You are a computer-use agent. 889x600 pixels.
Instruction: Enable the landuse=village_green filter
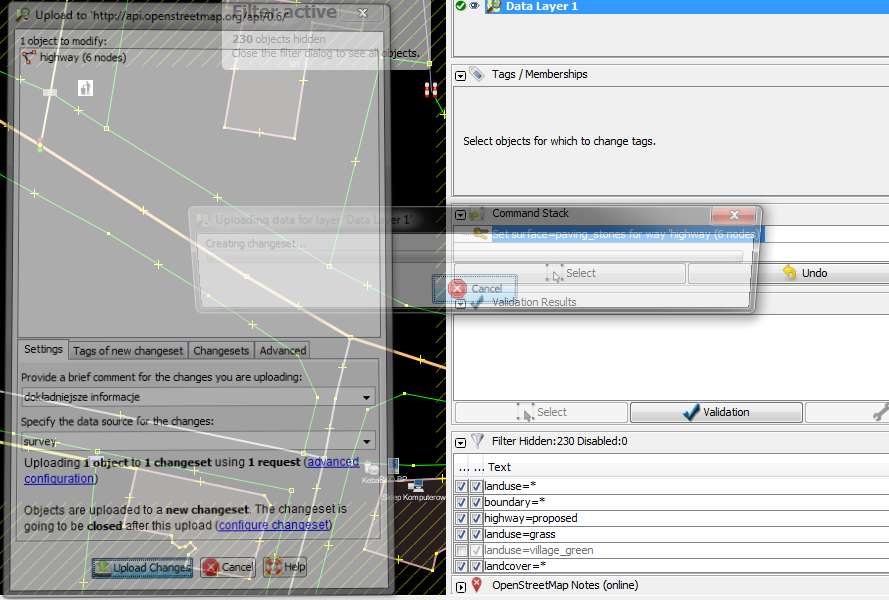click(x=461, y=551)
